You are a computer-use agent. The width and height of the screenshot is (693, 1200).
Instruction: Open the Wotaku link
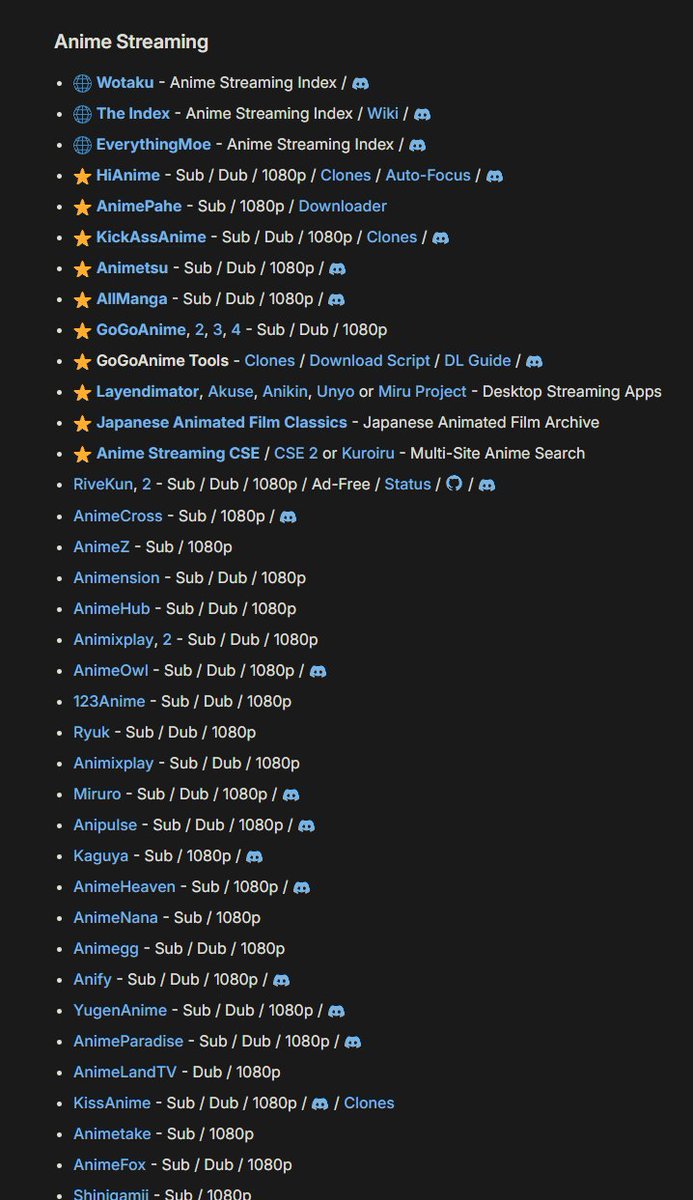coord(126,83)
